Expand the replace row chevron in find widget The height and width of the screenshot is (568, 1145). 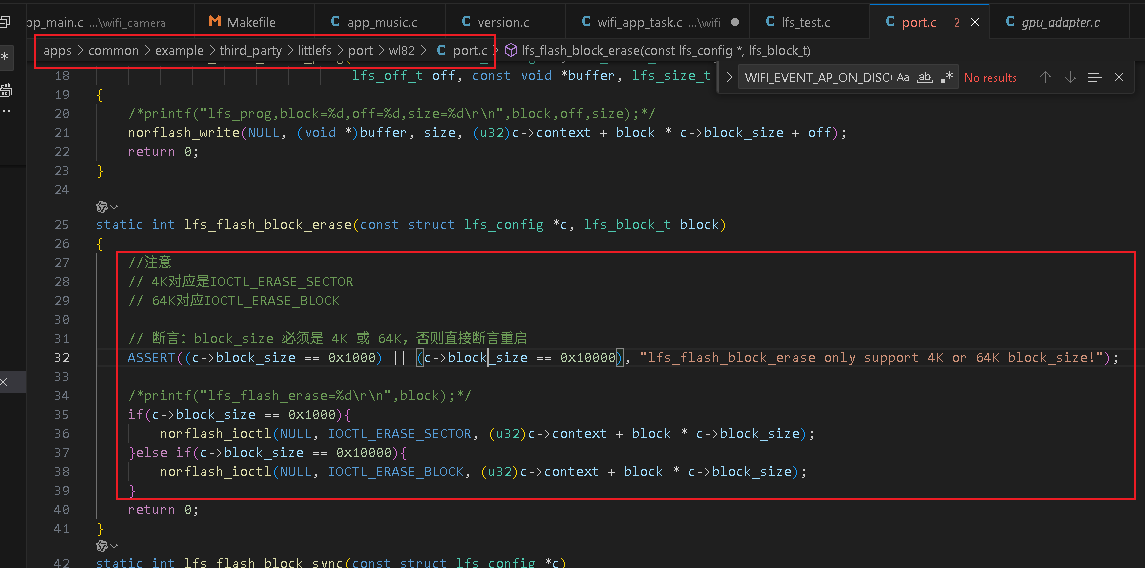click(729, 77)
